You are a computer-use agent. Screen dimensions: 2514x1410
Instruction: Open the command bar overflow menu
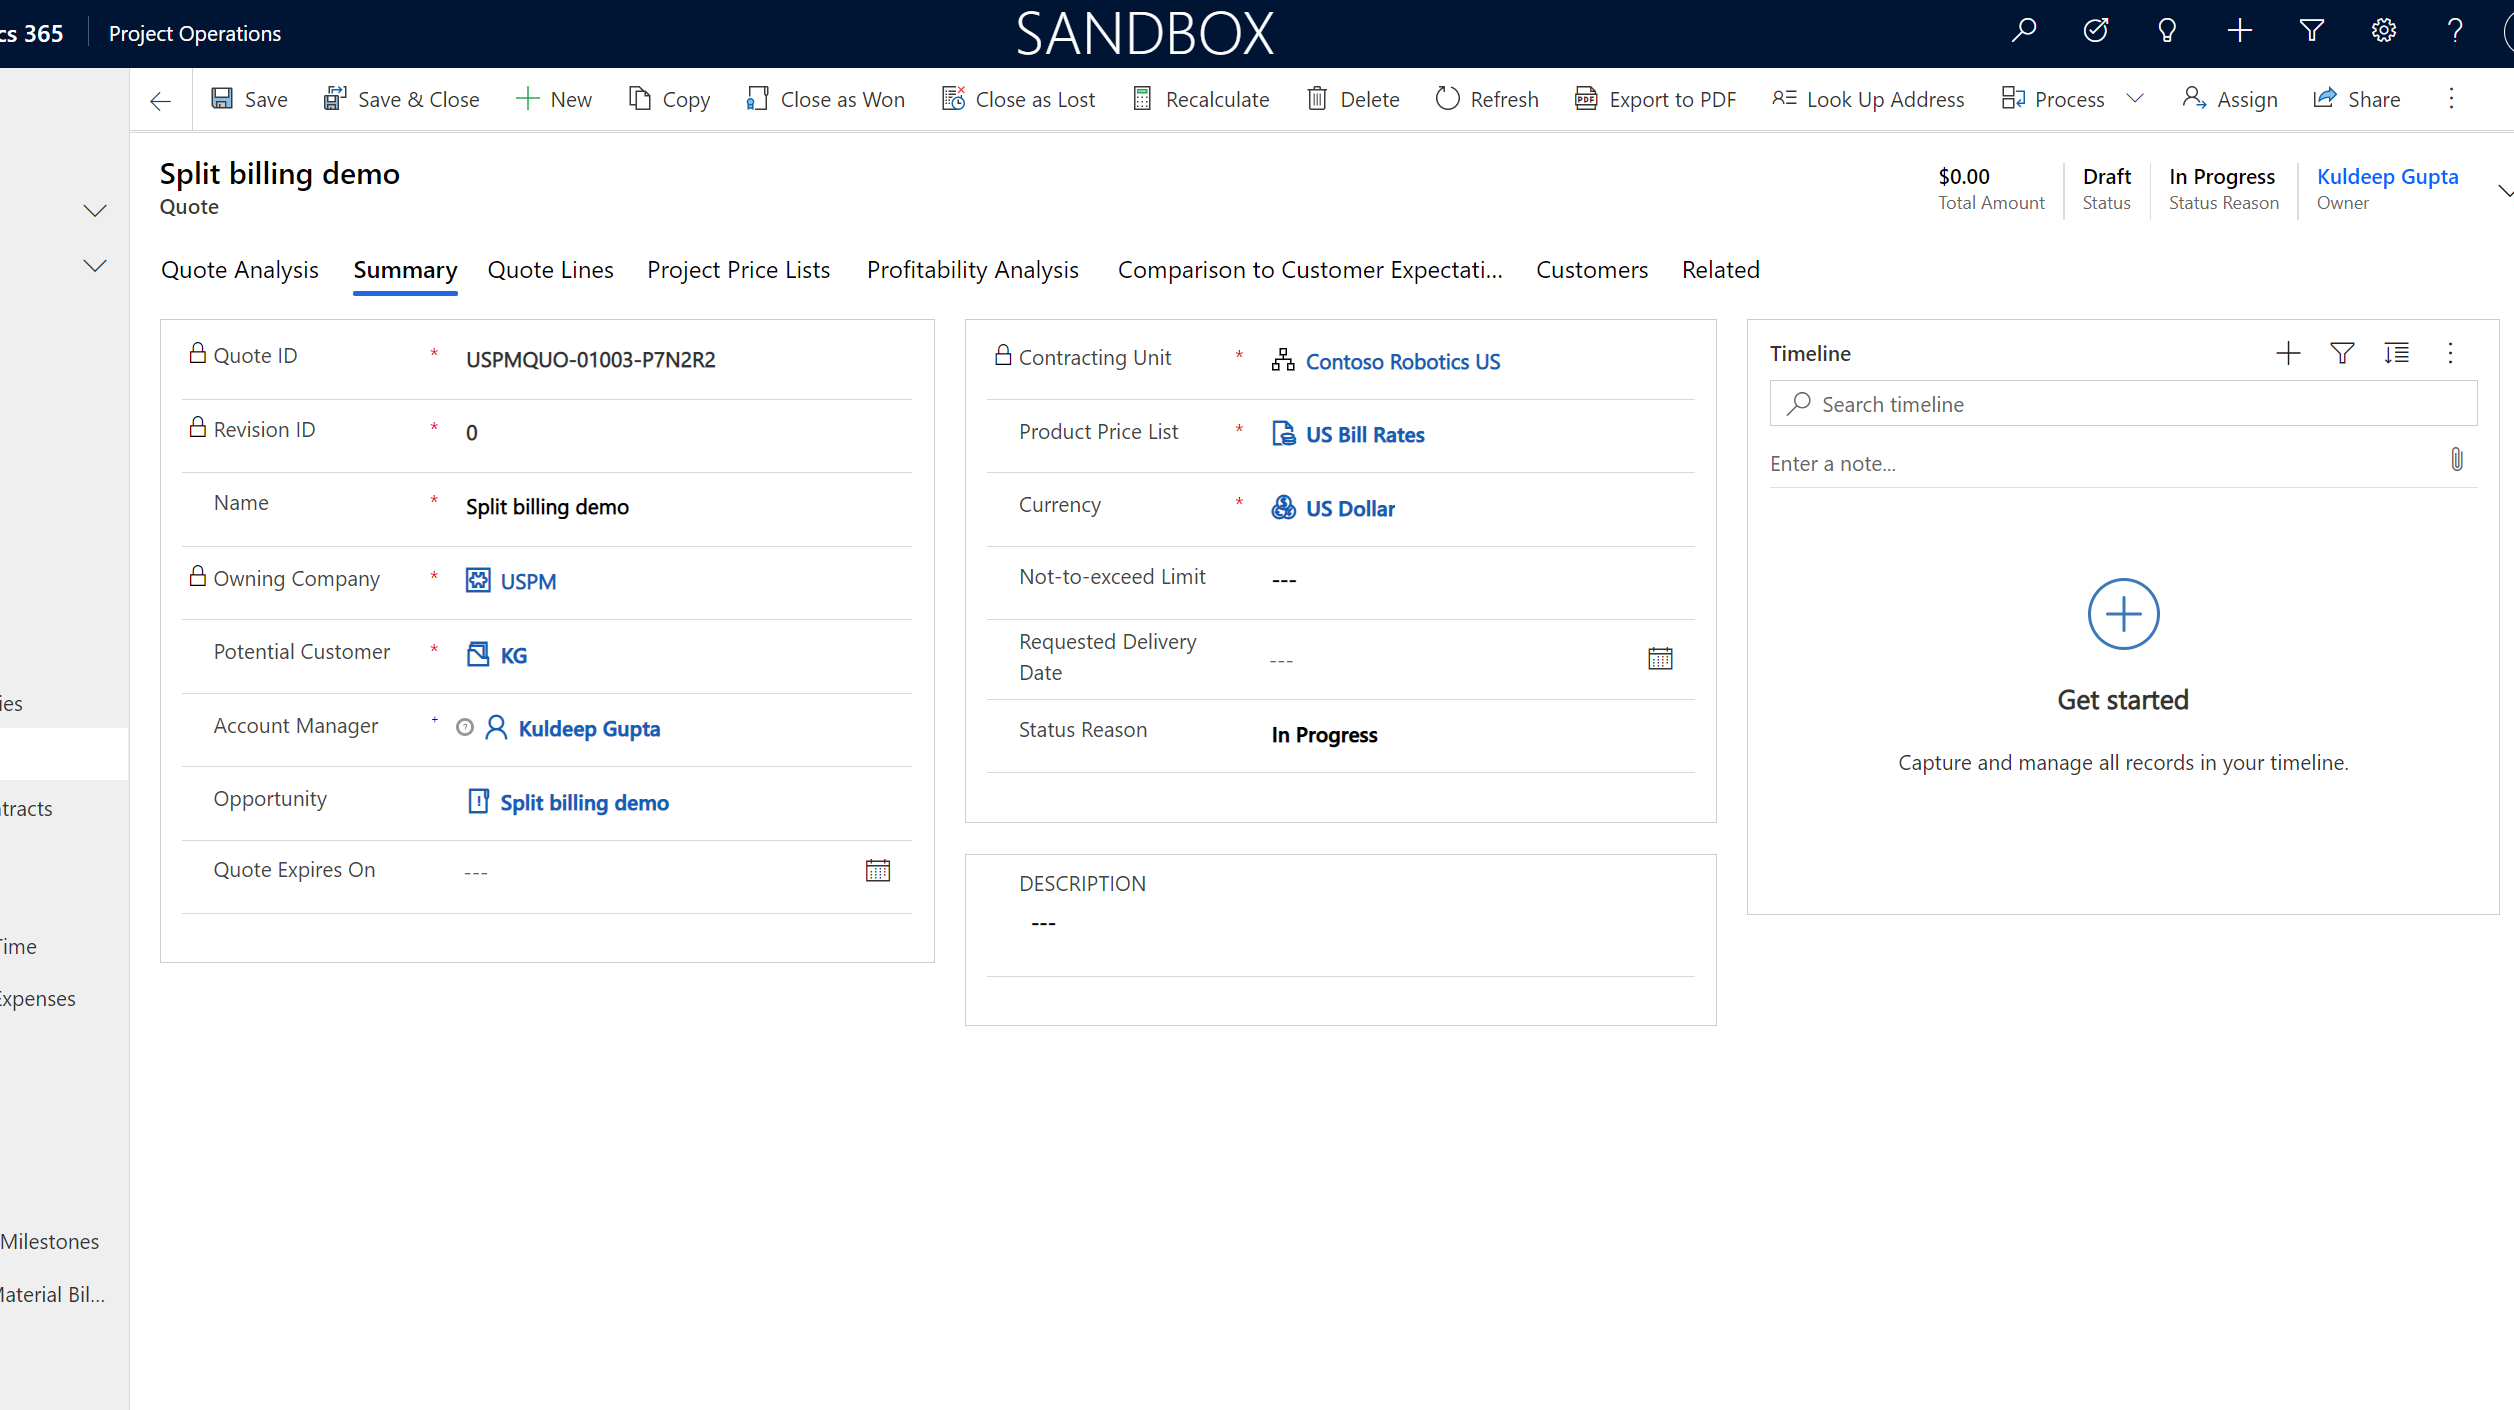tap(2451, 98)
